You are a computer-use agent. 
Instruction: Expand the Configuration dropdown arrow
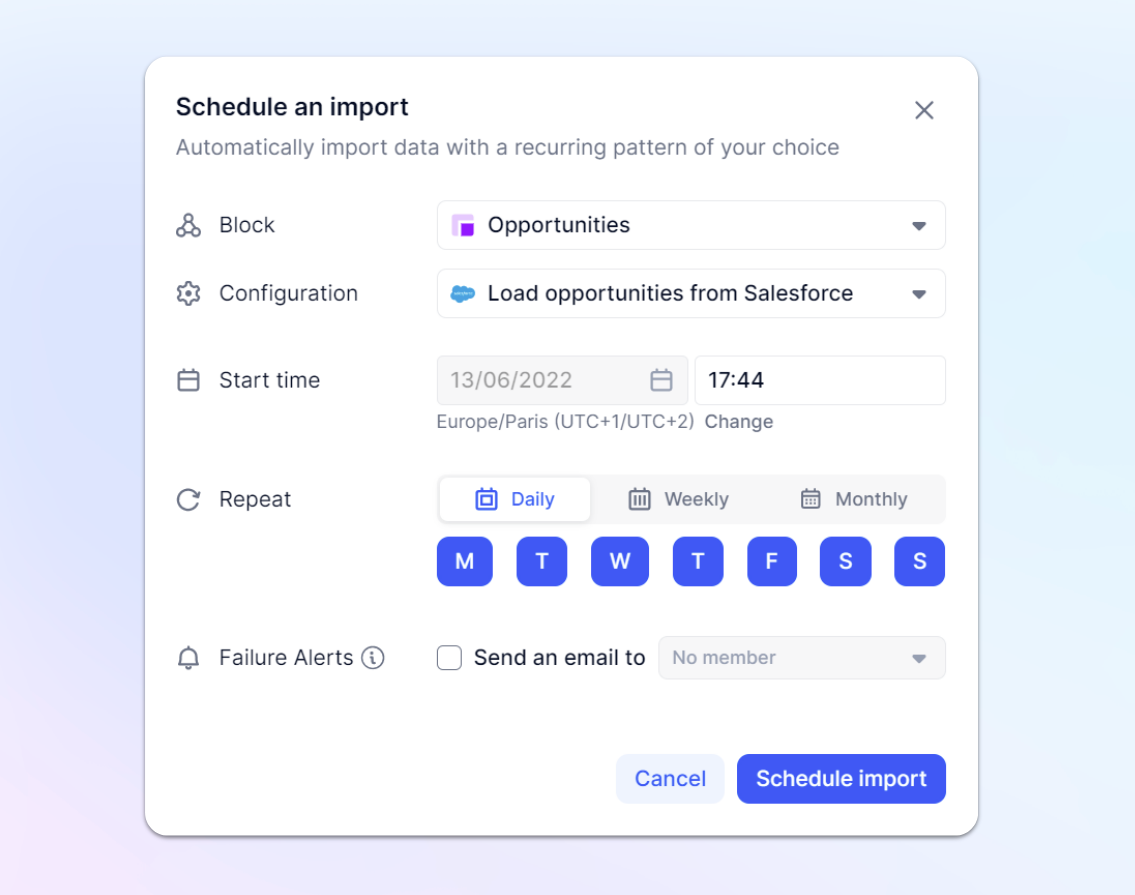[919, 294]
